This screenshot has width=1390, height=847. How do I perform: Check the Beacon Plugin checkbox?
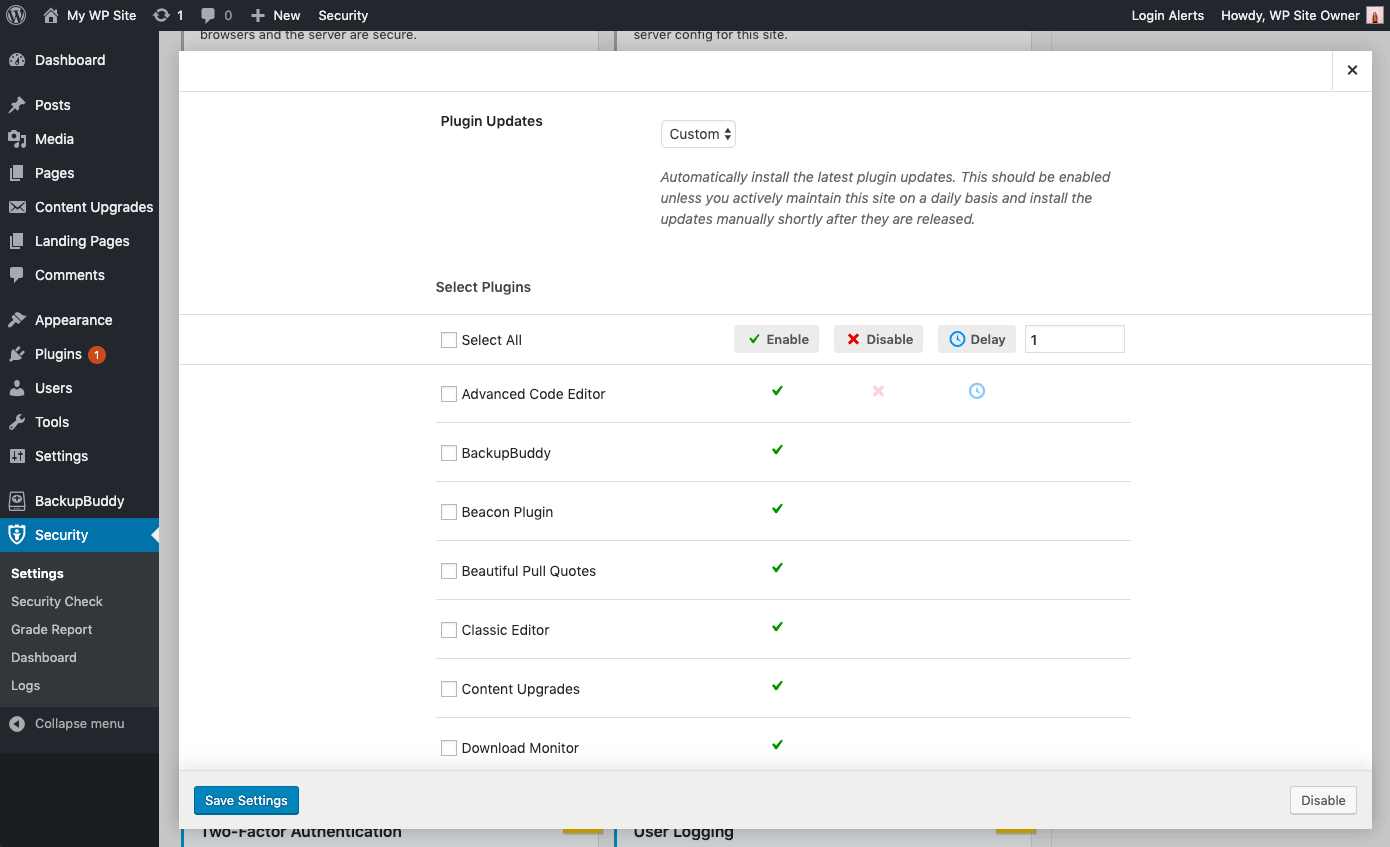[449, 512]
